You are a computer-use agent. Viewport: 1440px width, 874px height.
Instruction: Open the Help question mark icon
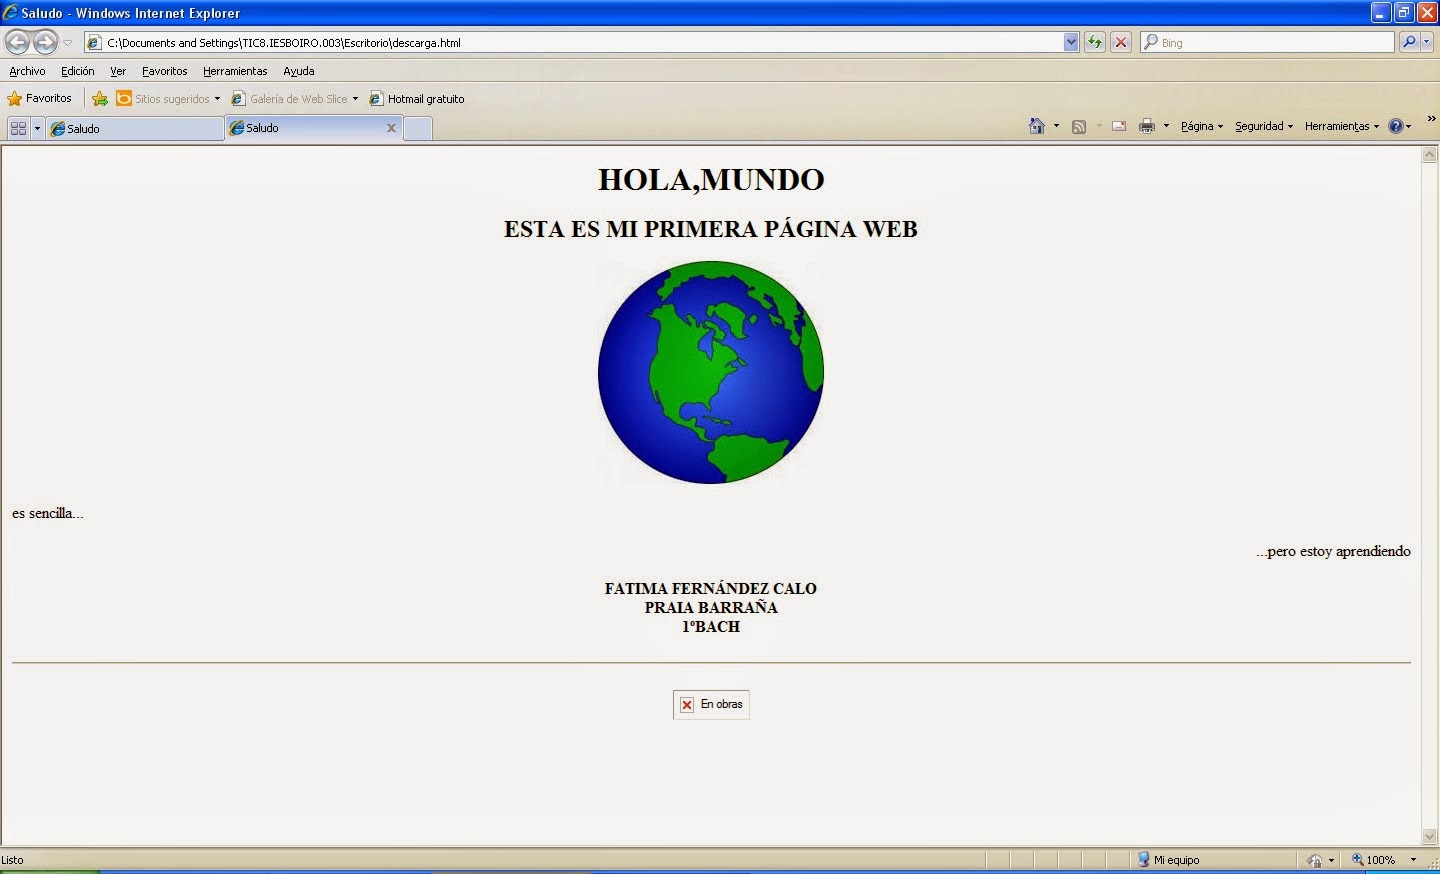pyautogui.click(x=1395, y=126)
